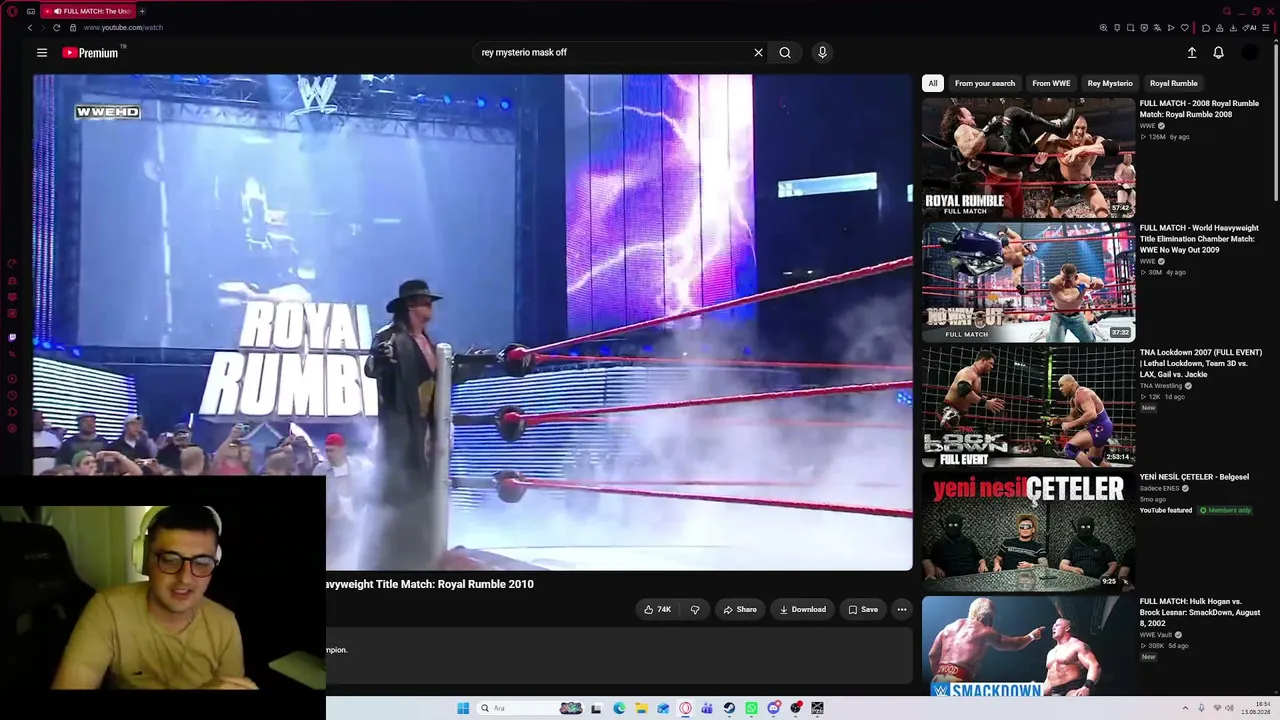1280x720 pixels.
Task: Add page to bookmarks with heart icon
Action: pos(1185,28)
